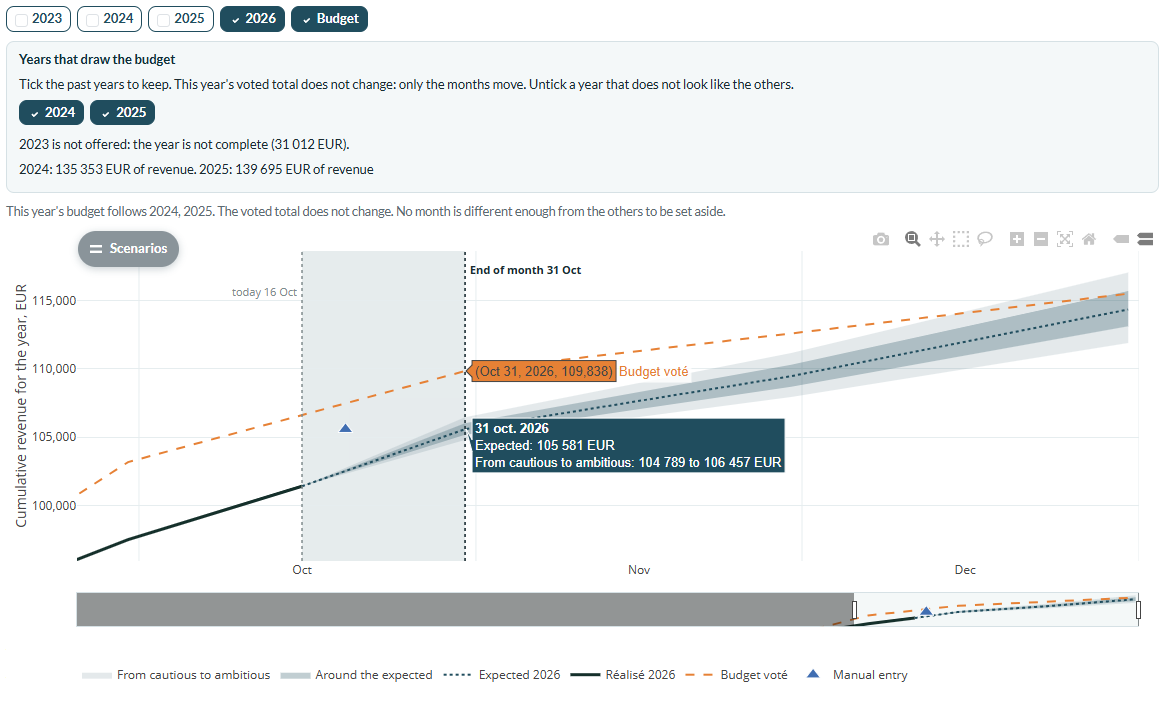Tick the 2023 series checkbox

[38, 19]
